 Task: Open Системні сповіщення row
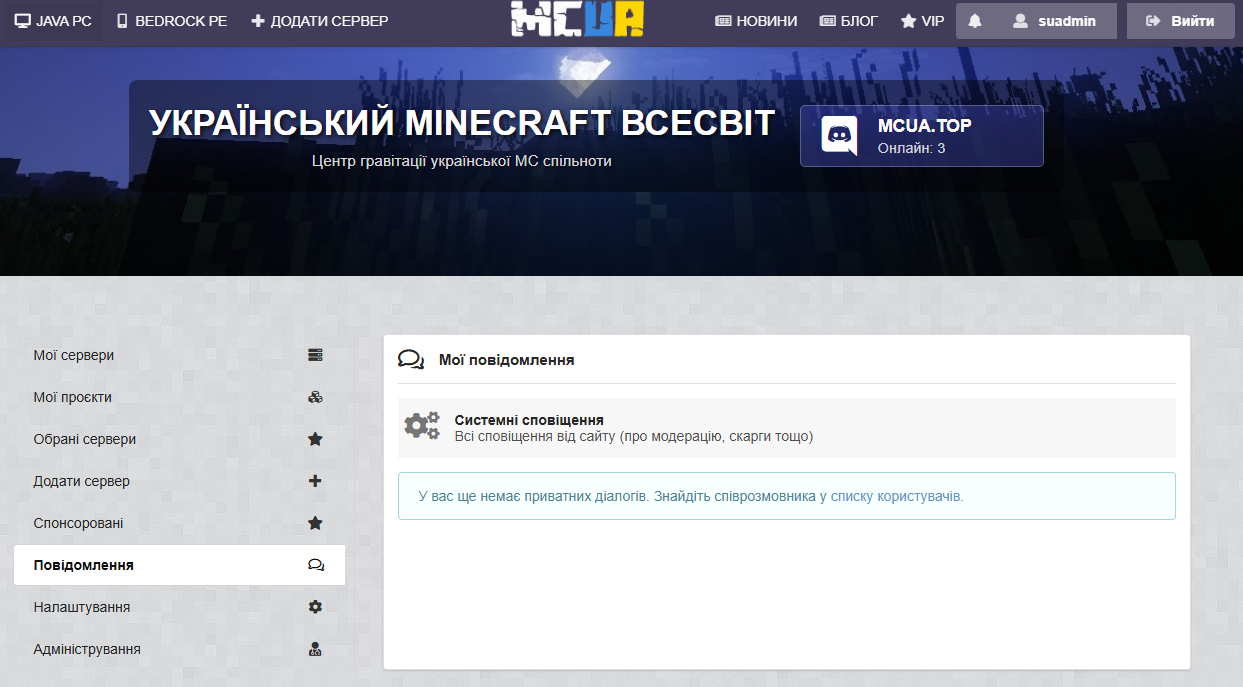coord(787,428)
